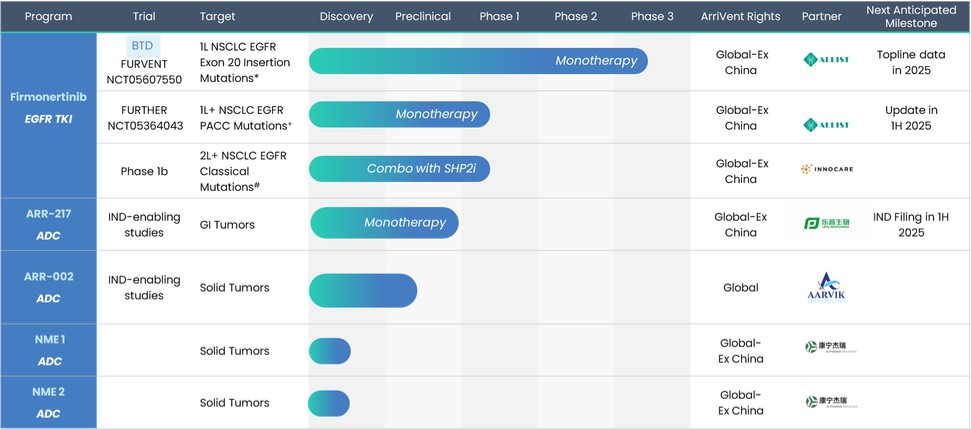971x429 pixels.
Task: Click the Firmonertinib EGFR TKI program cell
Action: click(48, 110)
